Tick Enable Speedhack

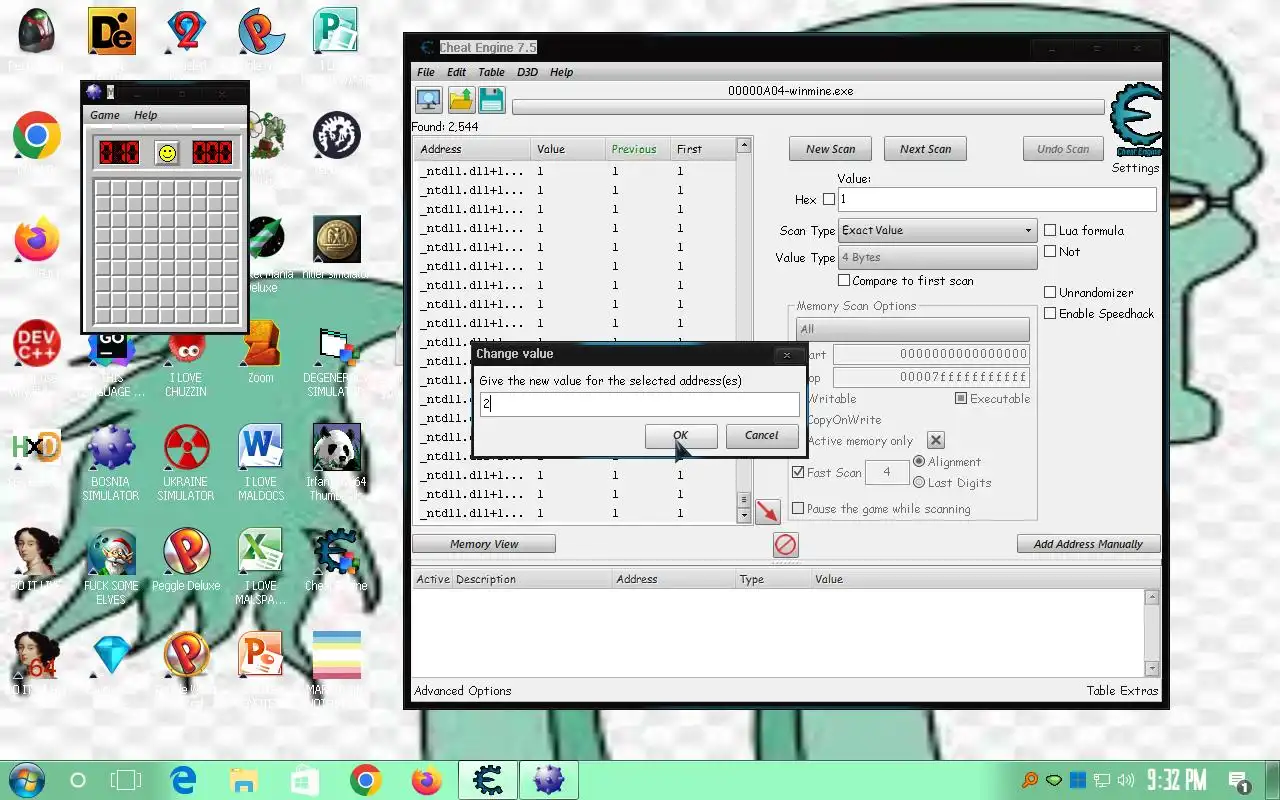[1050, 314]
